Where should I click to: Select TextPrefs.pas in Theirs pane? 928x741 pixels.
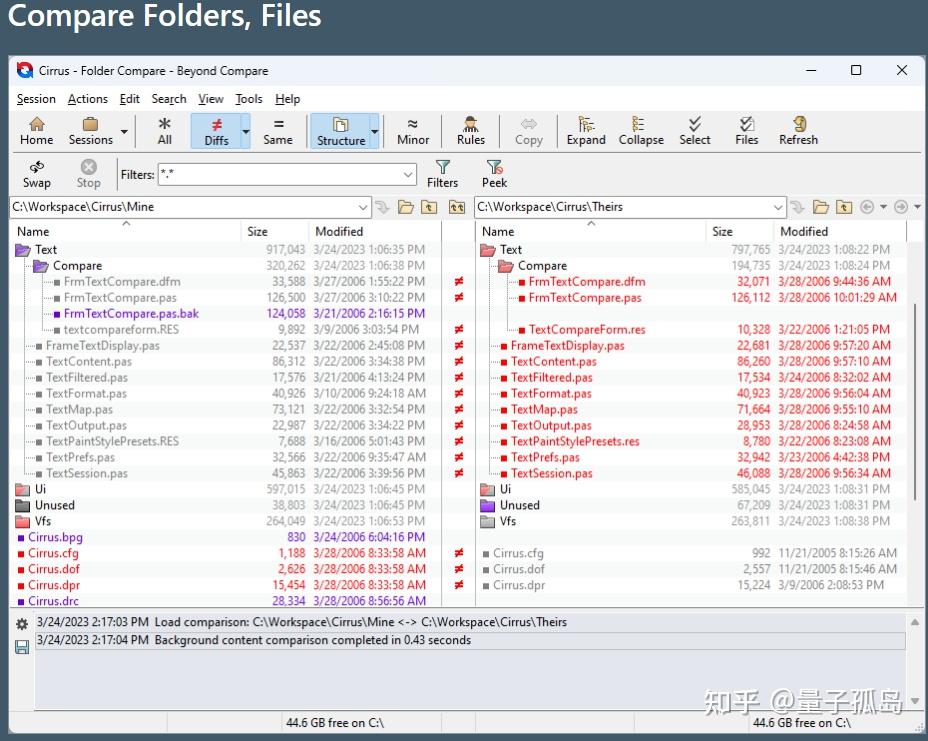coord(545,458)
